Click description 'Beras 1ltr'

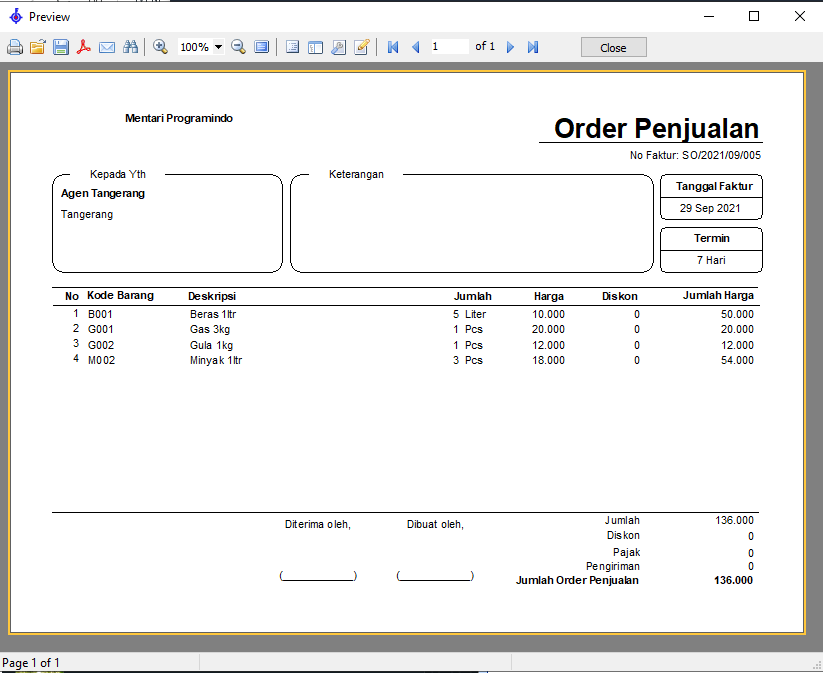(213, 314)
